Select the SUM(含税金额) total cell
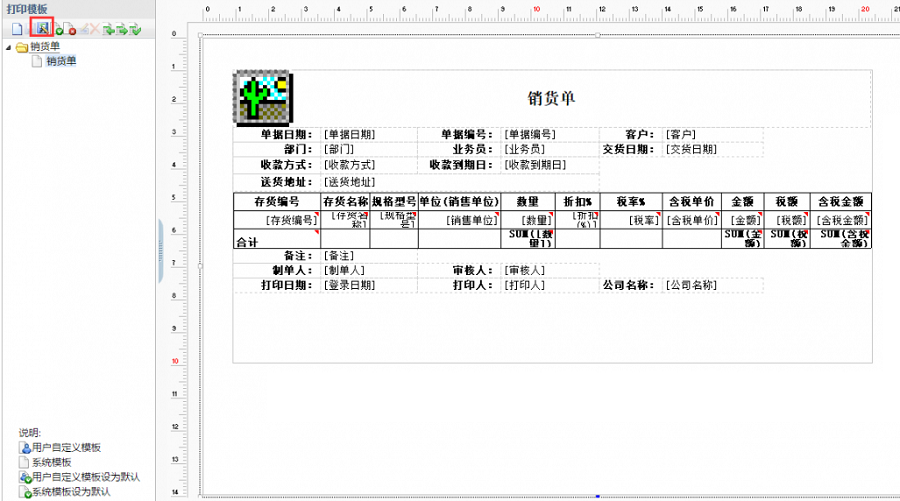 pyautogui.click(x=841, y=239)
